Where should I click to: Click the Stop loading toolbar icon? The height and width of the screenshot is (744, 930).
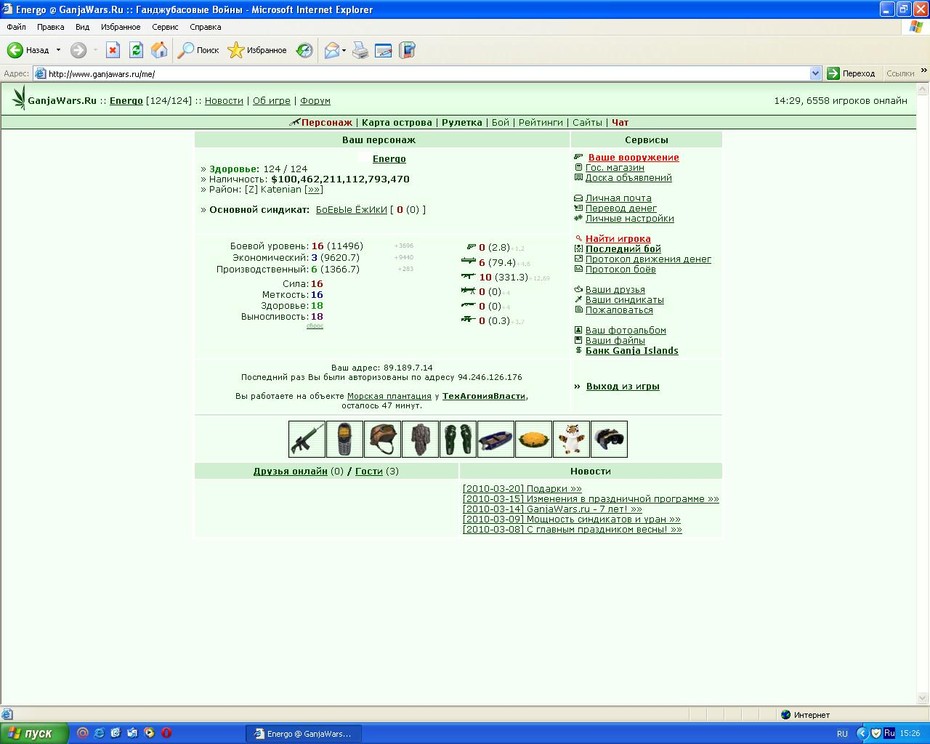tap(113, 50)
